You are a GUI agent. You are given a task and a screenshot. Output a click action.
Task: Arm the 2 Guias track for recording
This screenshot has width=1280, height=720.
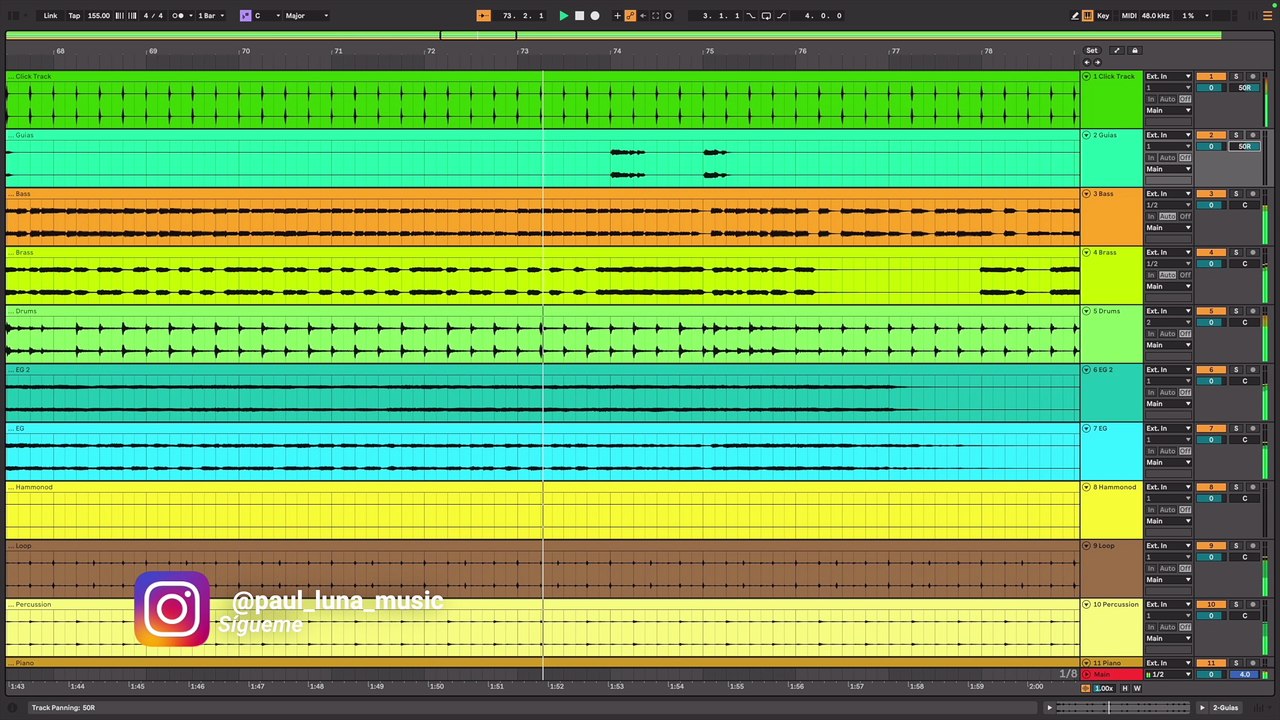pos(1252,135)
